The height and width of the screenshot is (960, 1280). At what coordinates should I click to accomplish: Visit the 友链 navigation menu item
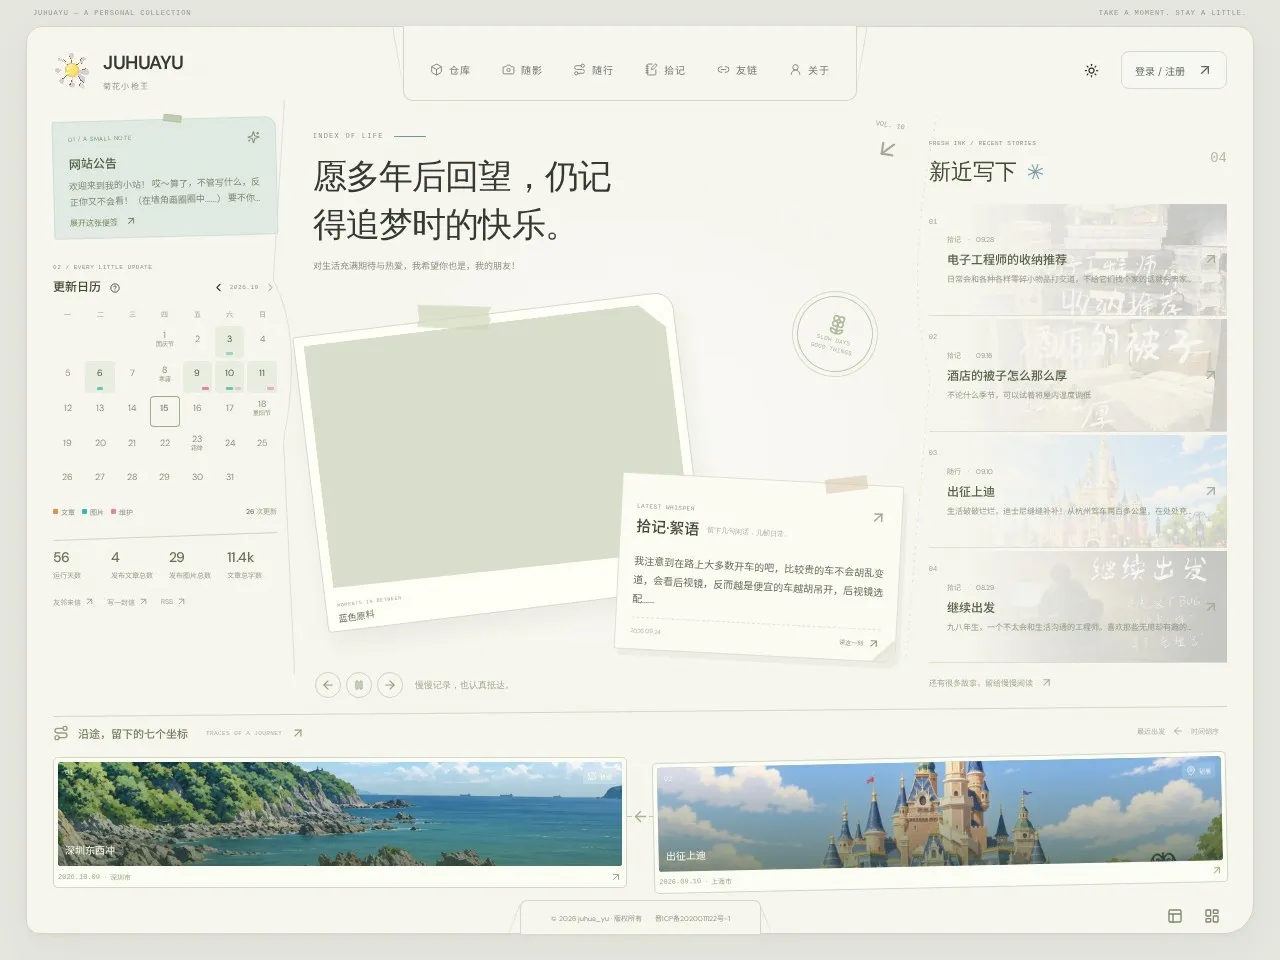737,70
